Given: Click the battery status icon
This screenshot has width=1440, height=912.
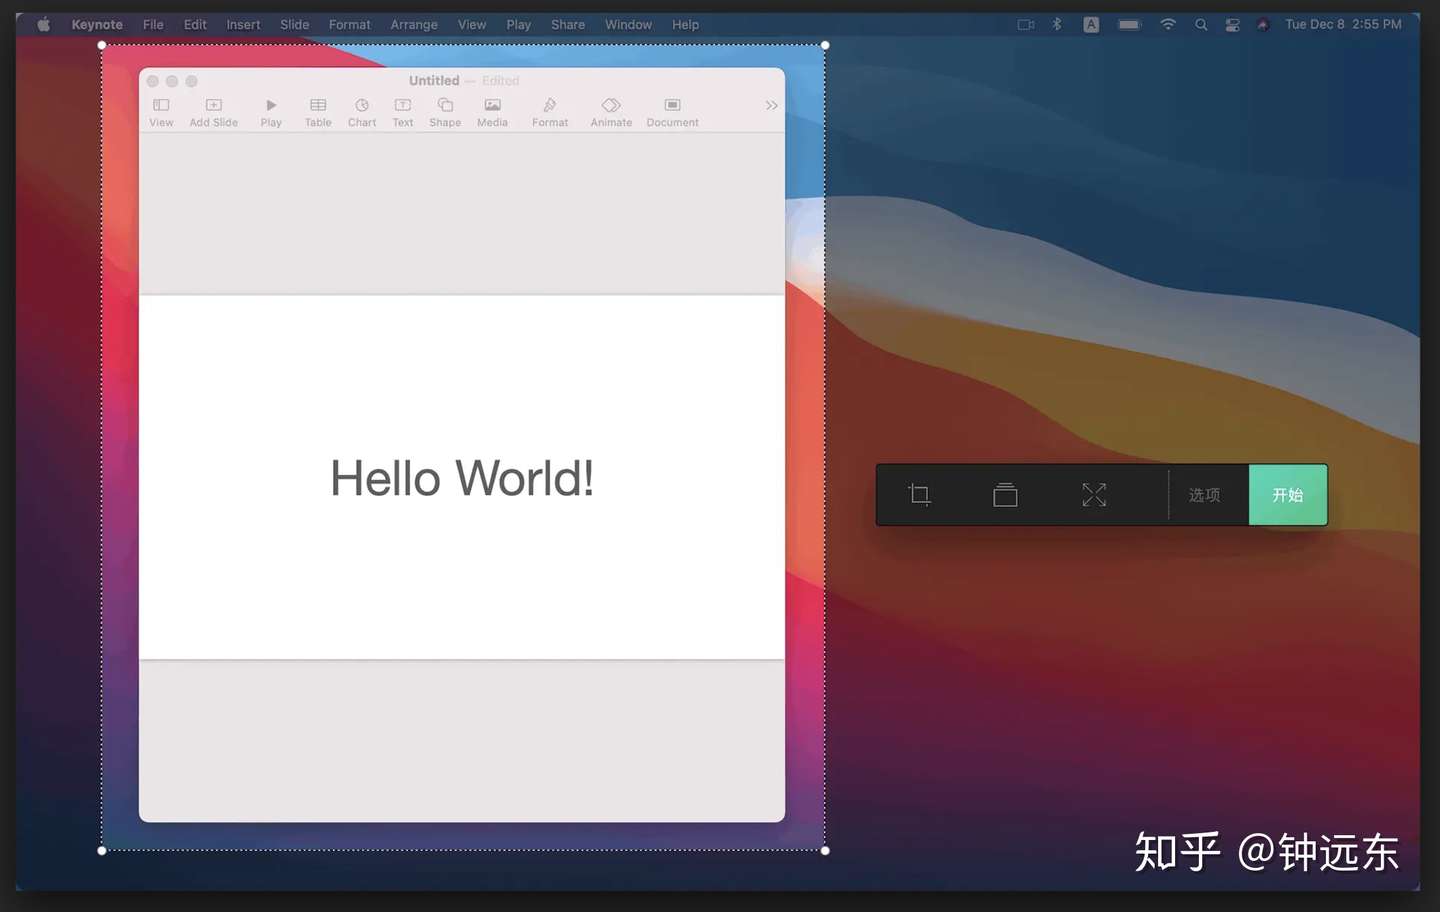Looking at the screenshot, I should coord(1129,24).
